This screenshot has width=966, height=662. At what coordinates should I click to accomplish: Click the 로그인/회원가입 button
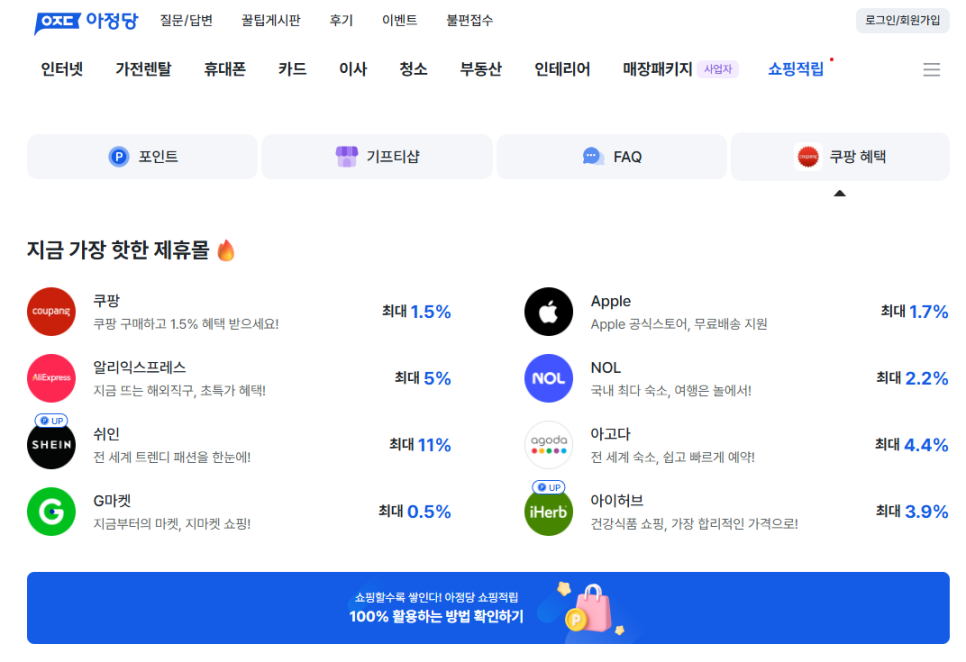(902, 20)
